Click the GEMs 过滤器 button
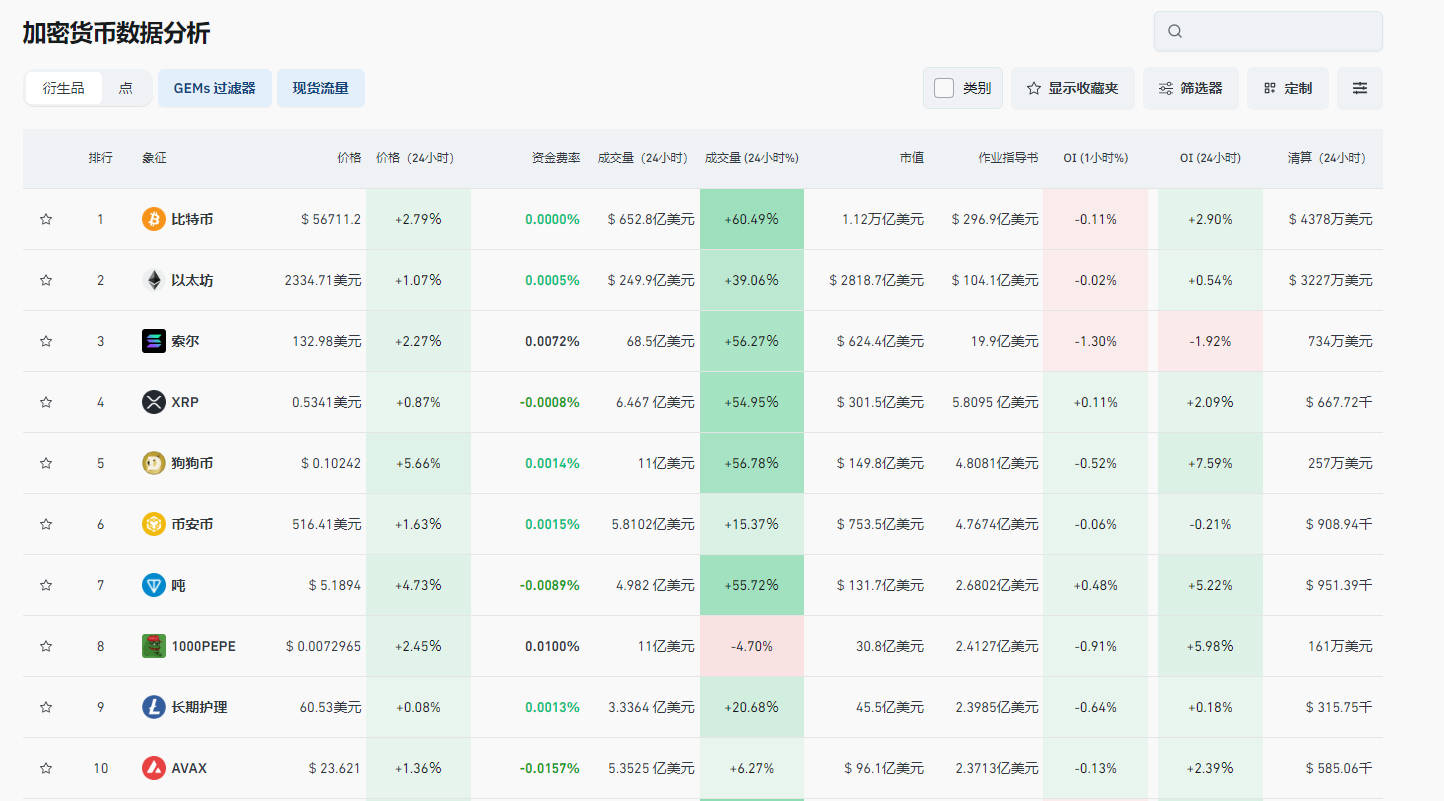The width and height of the screenshot is (1444, 801). (x=215, y=88)
